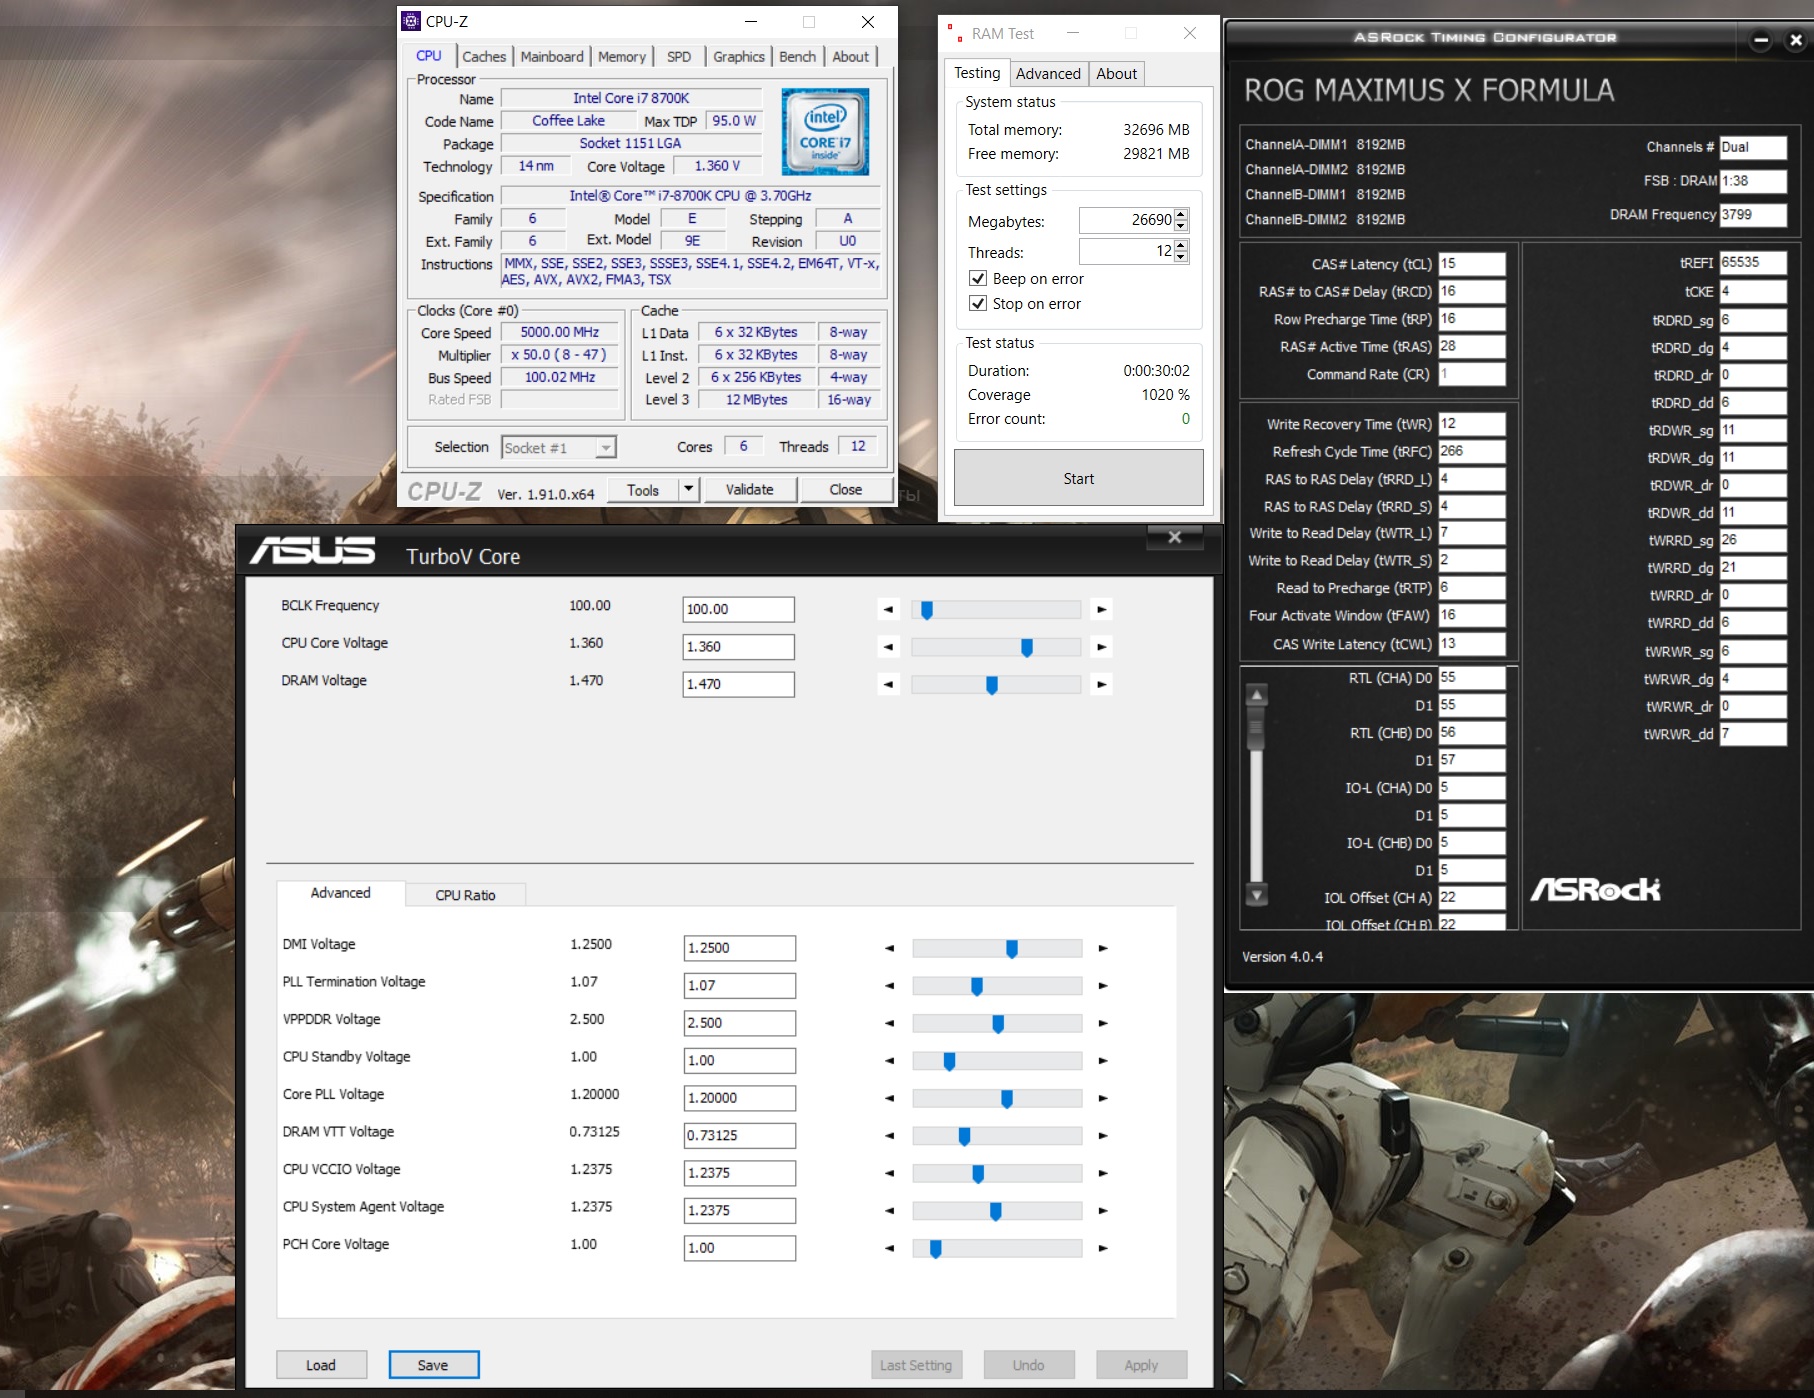Click the Megabytes spinner in RAM Test
Viewport: 1814px width, 1398px height.
click(1181, 220)
